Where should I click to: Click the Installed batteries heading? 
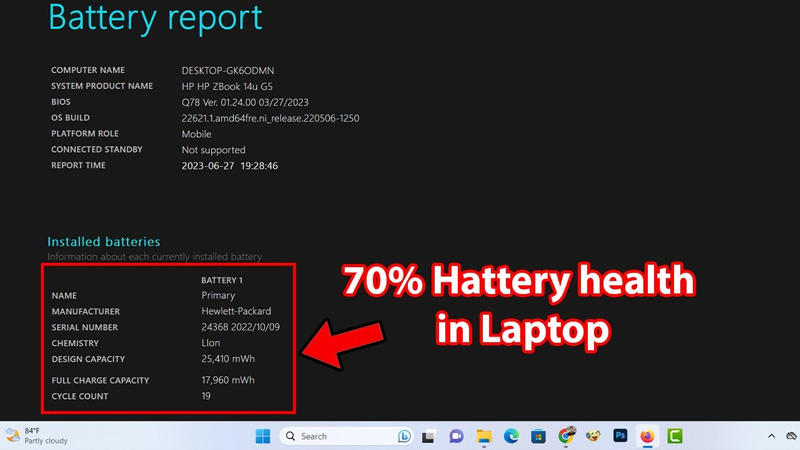click(104, 241)
